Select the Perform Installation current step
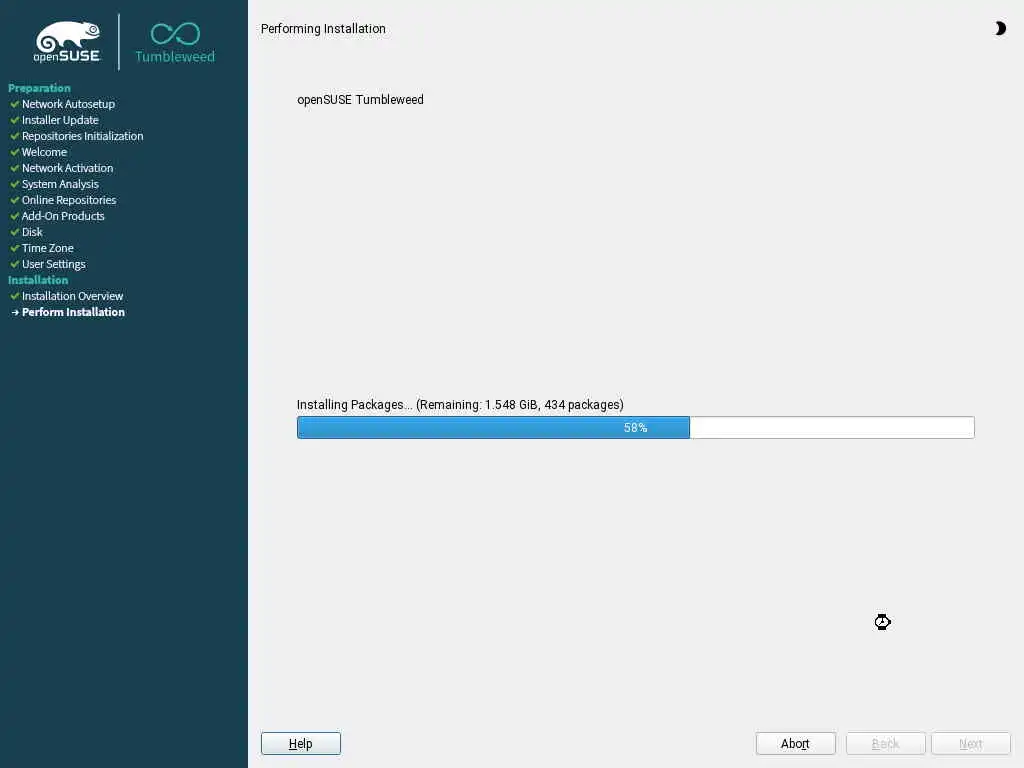 click(x=73, y=312)
